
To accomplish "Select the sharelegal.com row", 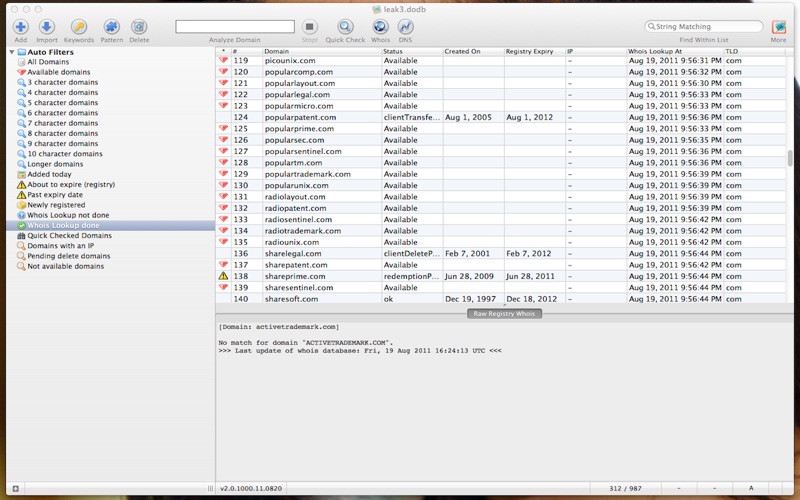I will 501,254.
